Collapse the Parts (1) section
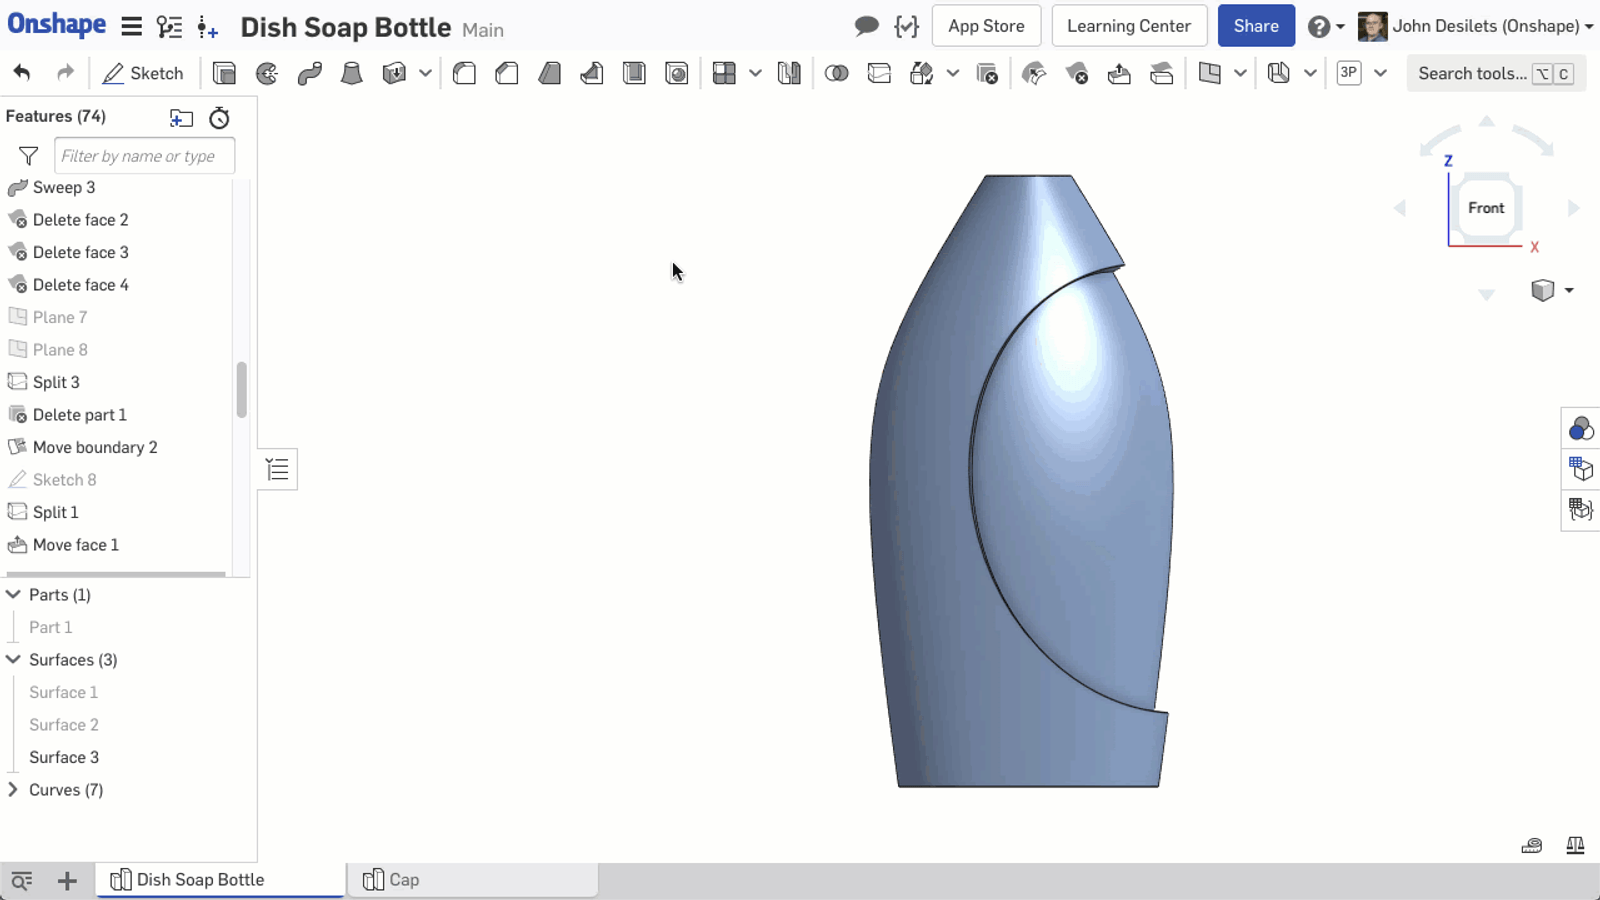 (14, 595)
